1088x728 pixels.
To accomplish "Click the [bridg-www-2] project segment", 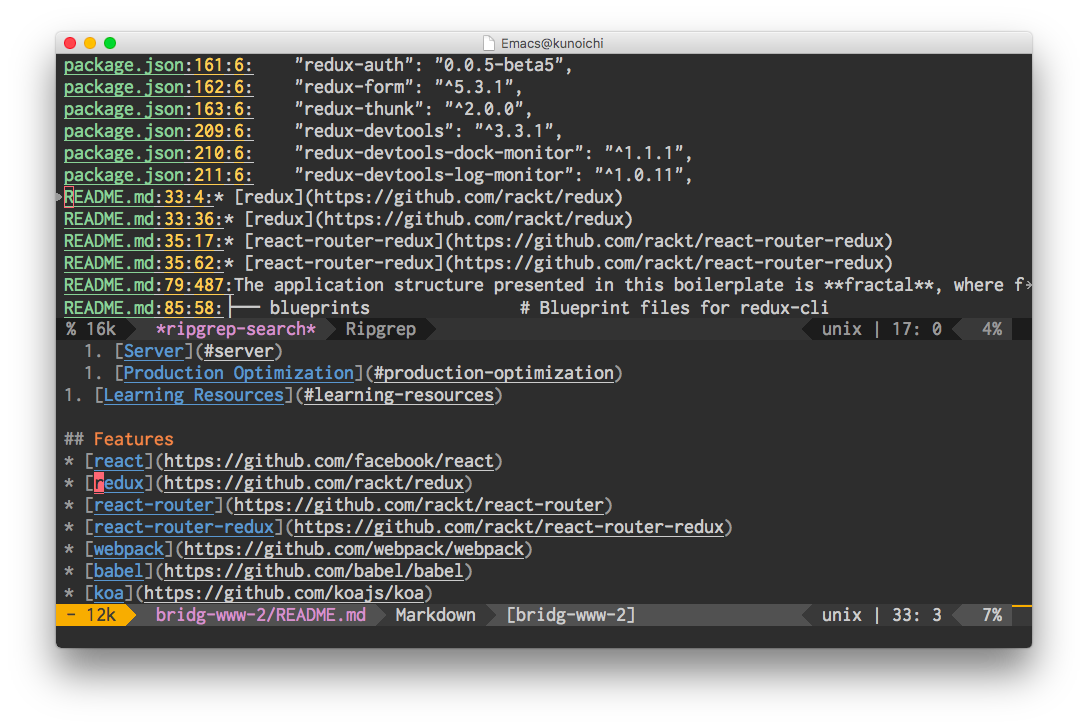I will pos(570,615).
